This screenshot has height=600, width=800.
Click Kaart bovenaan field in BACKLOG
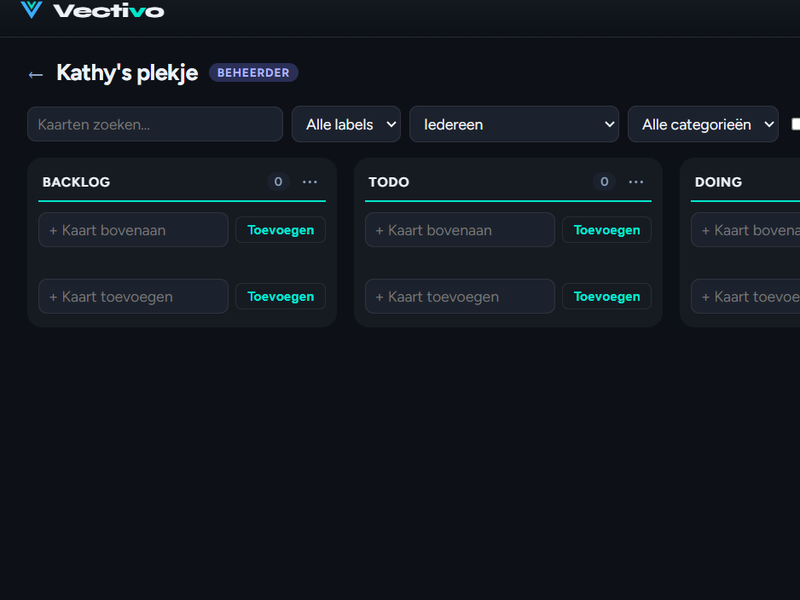(x=133, y=230)
